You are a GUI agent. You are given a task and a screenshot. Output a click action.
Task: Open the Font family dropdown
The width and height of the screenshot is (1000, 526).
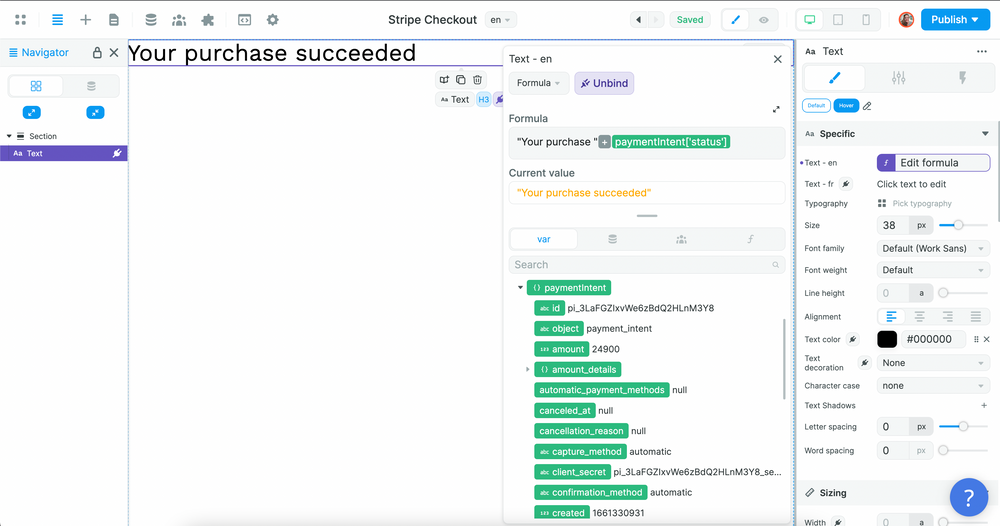[933, 248]
